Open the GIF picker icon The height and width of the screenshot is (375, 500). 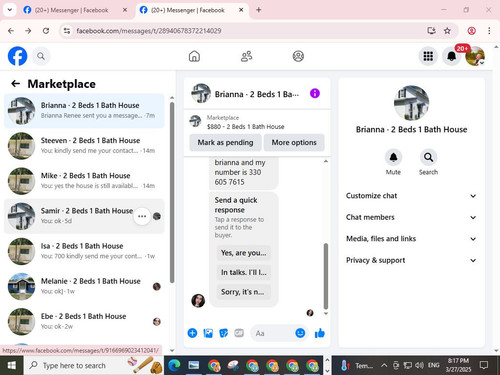click(x=239, y=333)
